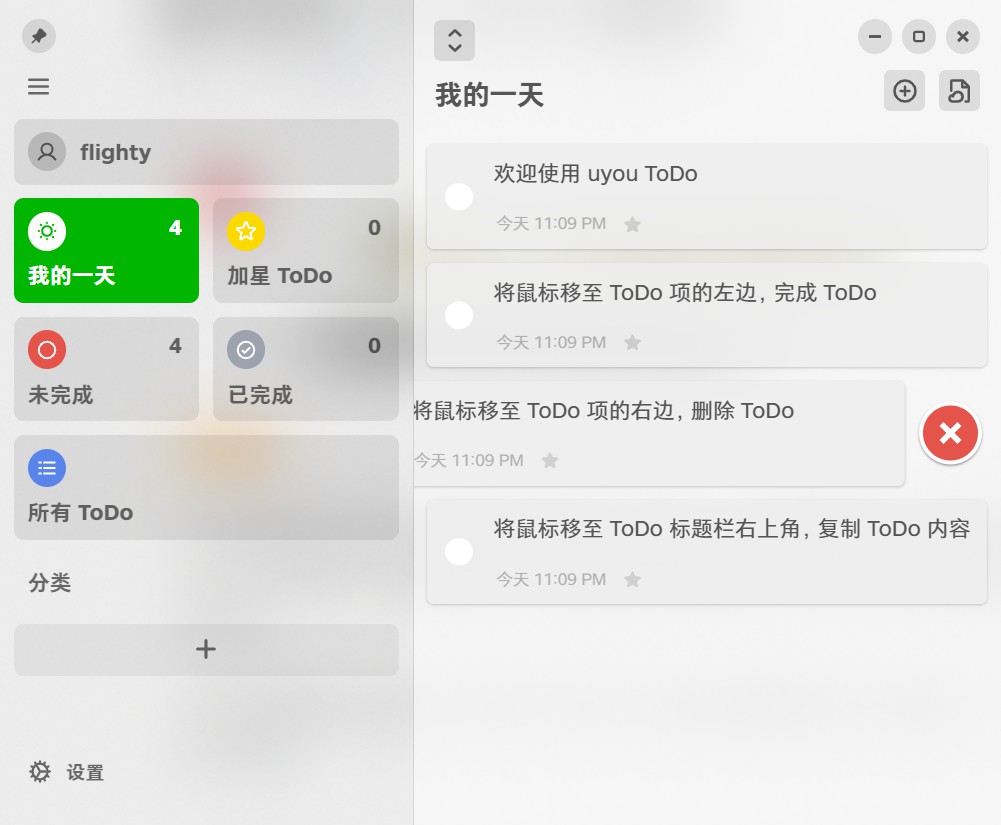The height and width of the screenshot is (825, 1001).
Task: Star the 完成 ToDo instruction item
Action: click(632, 343)
